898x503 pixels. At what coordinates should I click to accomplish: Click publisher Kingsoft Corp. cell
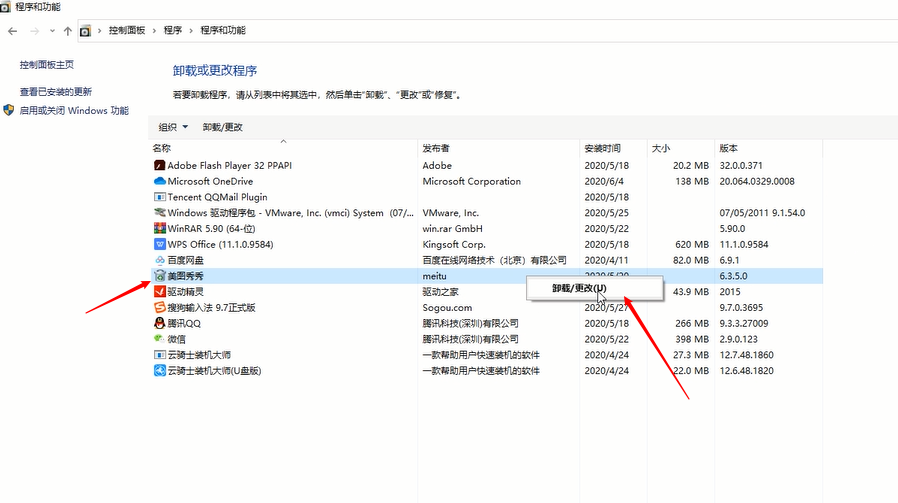pyautogui.click(x=454, y=245)
